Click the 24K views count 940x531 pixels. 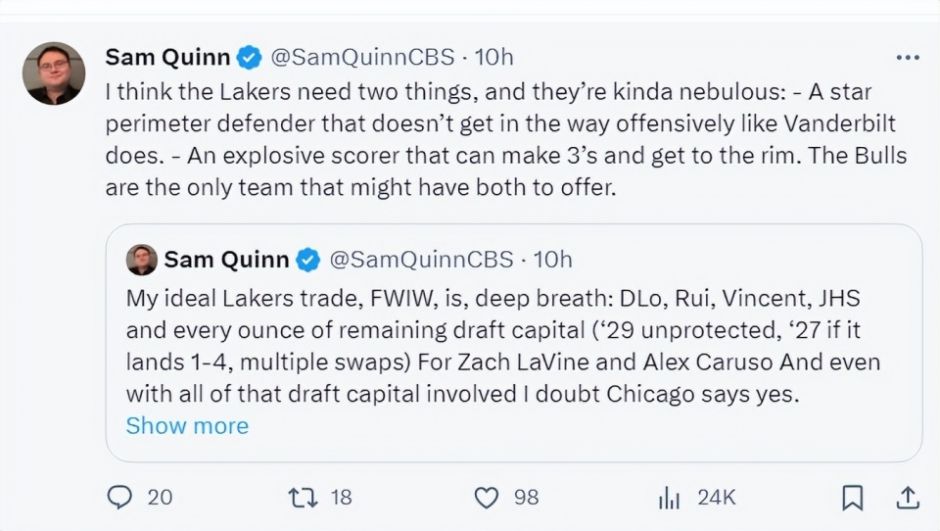click(x=716, y=497)
